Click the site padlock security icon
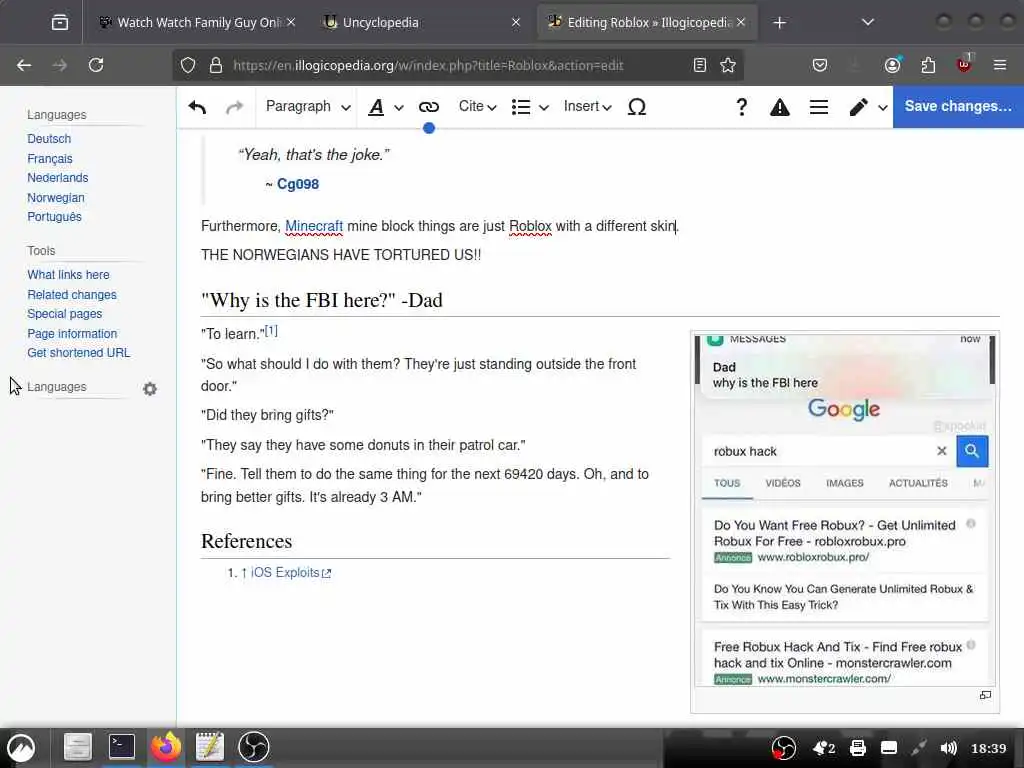The height and width of the screenshot is (768, 1024). (x=216, y=65)
